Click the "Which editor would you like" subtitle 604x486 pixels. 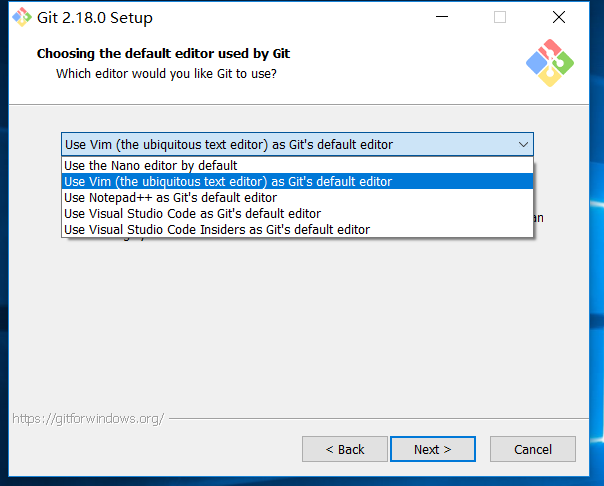click(x=166, y=74)
